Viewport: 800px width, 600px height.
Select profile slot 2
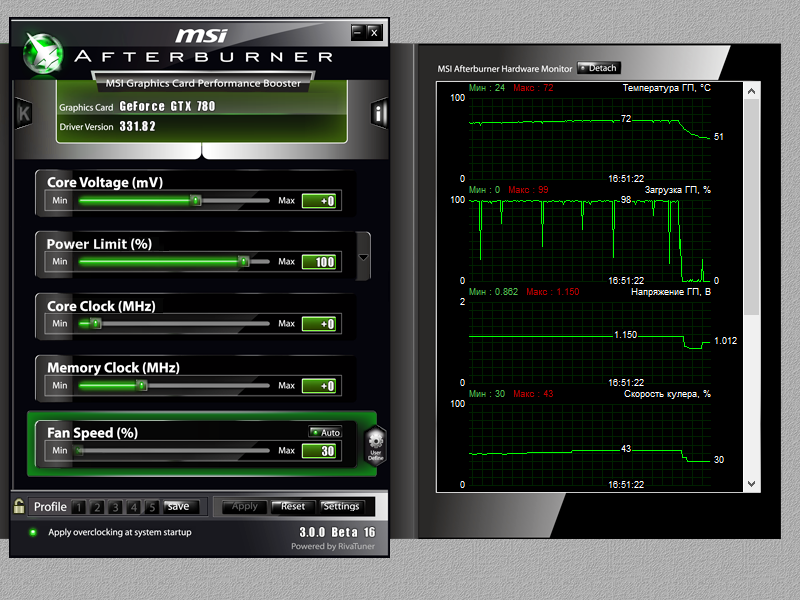point(97,507)
